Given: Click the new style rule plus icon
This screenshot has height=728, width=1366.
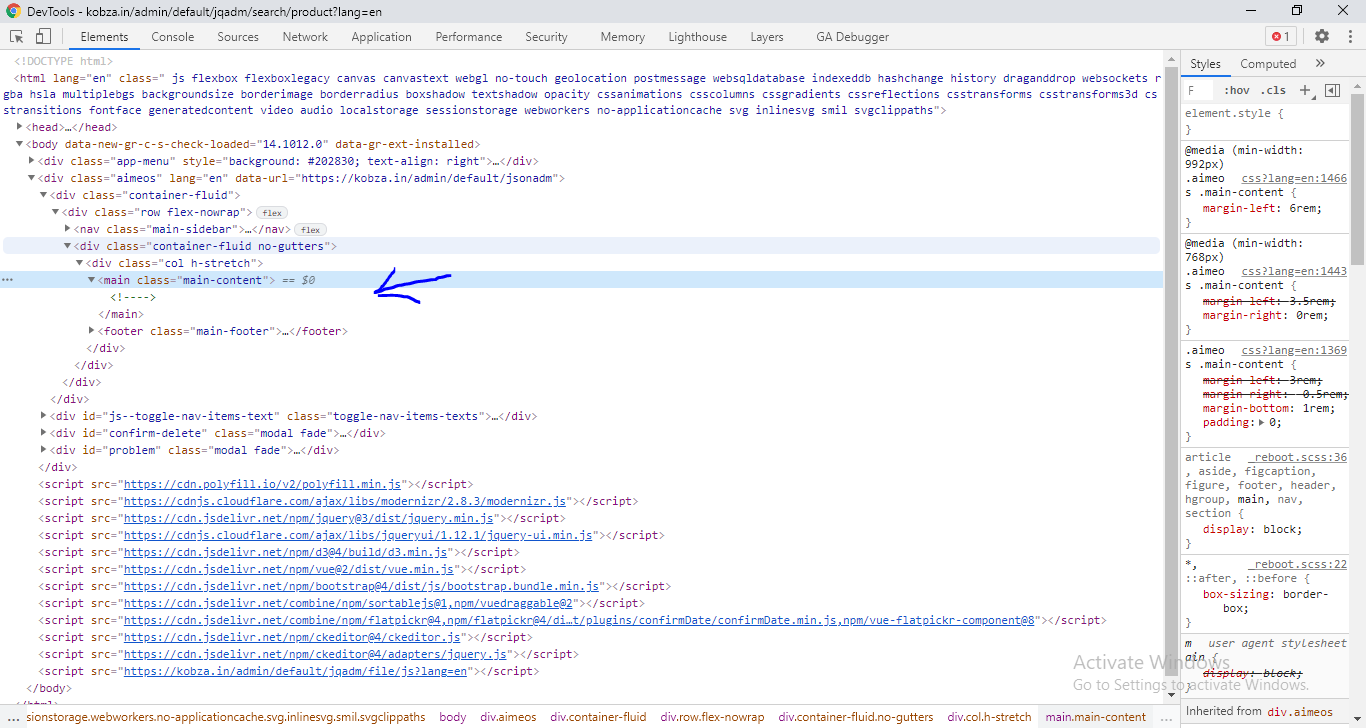Looking at the screenshot, I should click(x=1304, y=90).
